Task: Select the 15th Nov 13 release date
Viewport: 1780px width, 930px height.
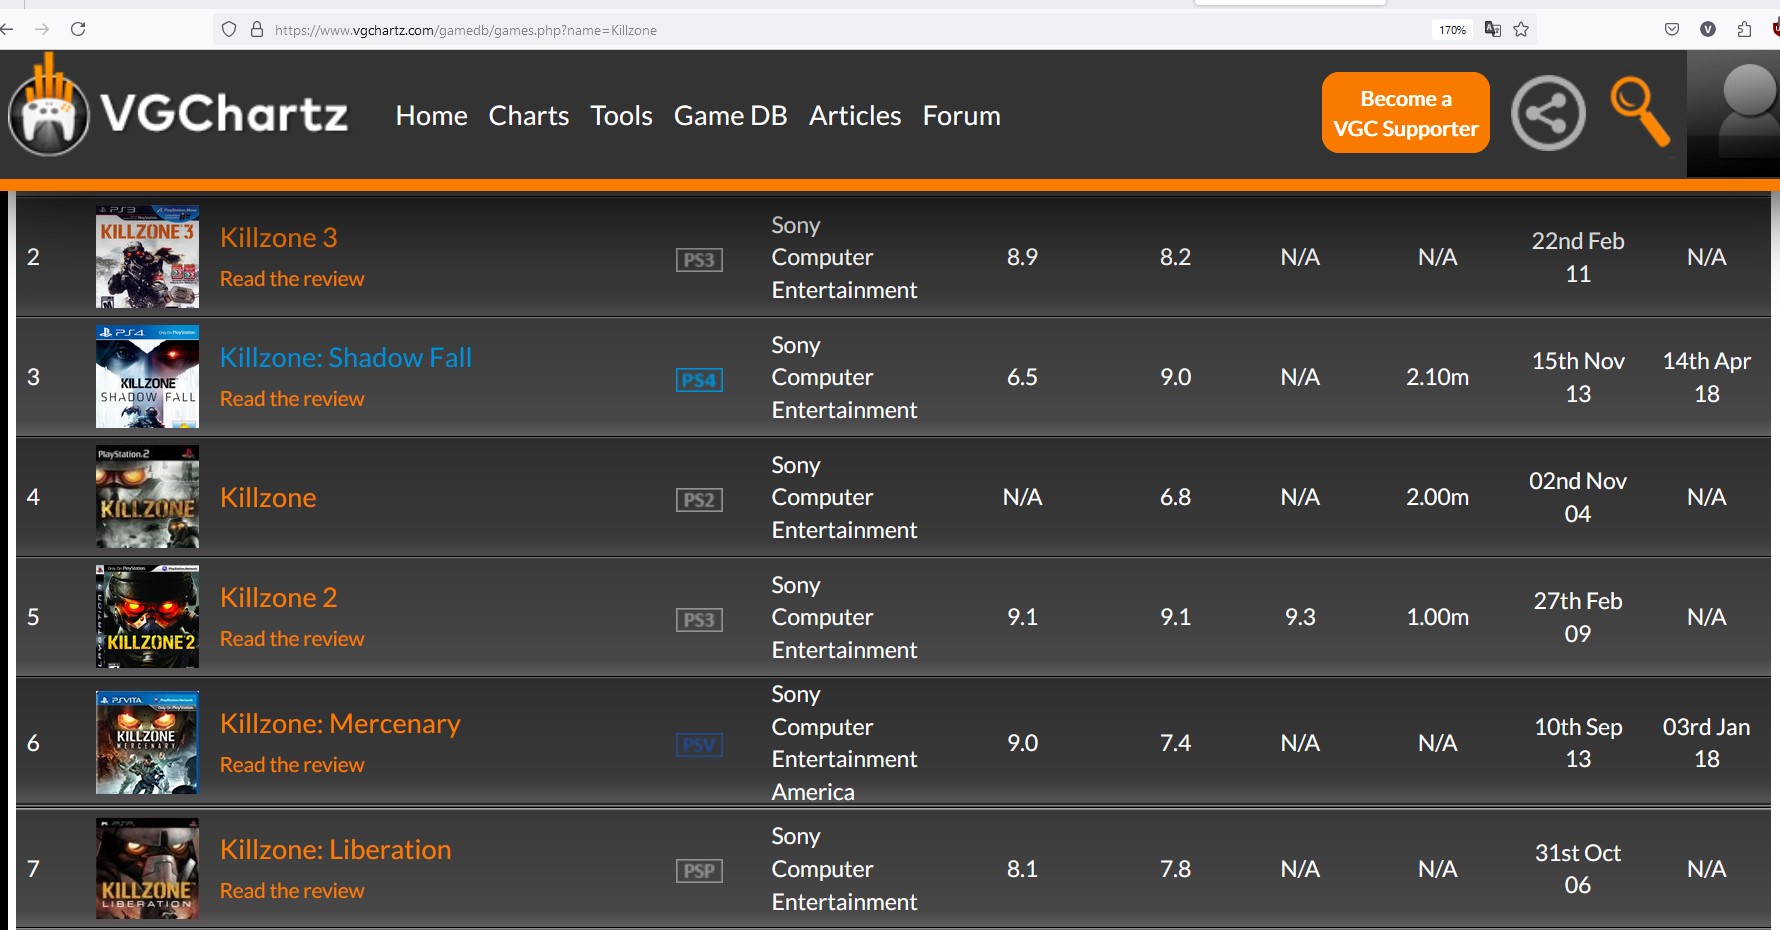Action: click(x=1578, y=377)
